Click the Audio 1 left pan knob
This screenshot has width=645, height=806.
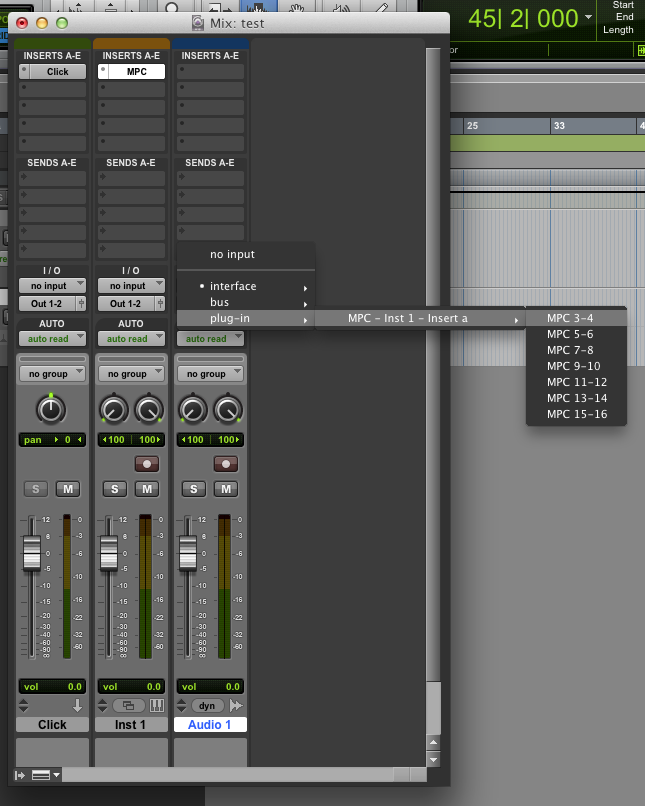point(193,408)
